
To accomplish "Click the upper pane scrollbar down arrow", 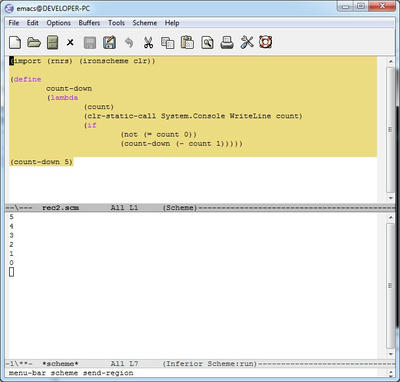I will 391,198.
